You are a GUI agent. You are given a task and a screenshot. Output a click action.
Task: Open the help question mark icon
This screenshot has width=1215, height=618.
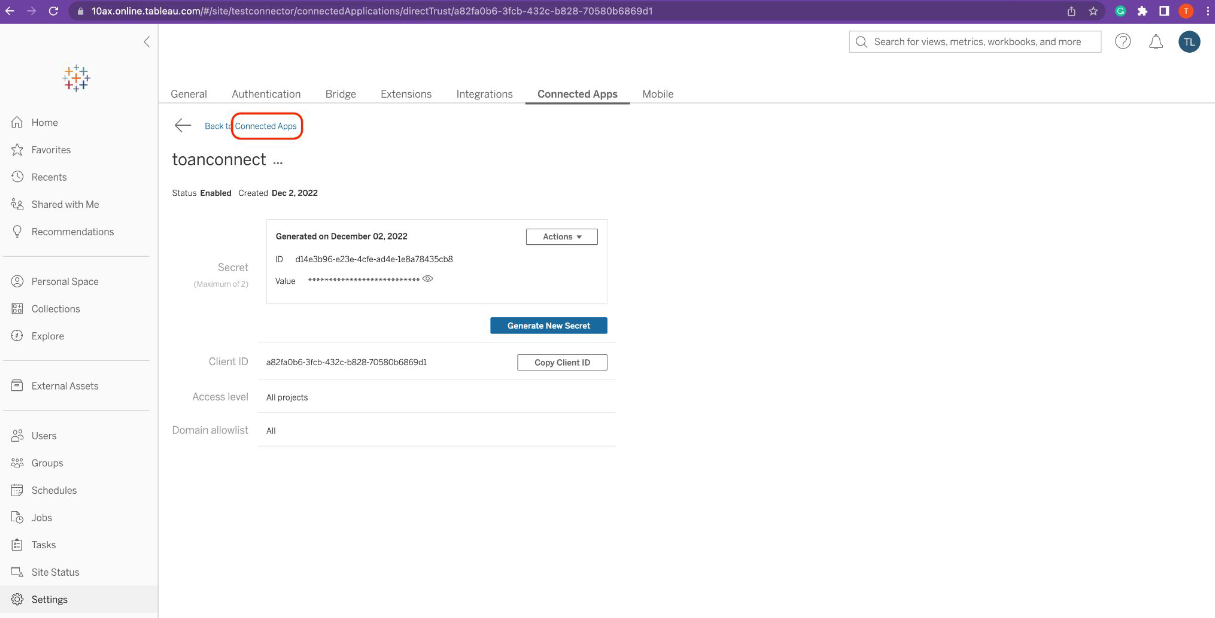pyautogui.click(x=1123, y=41)
